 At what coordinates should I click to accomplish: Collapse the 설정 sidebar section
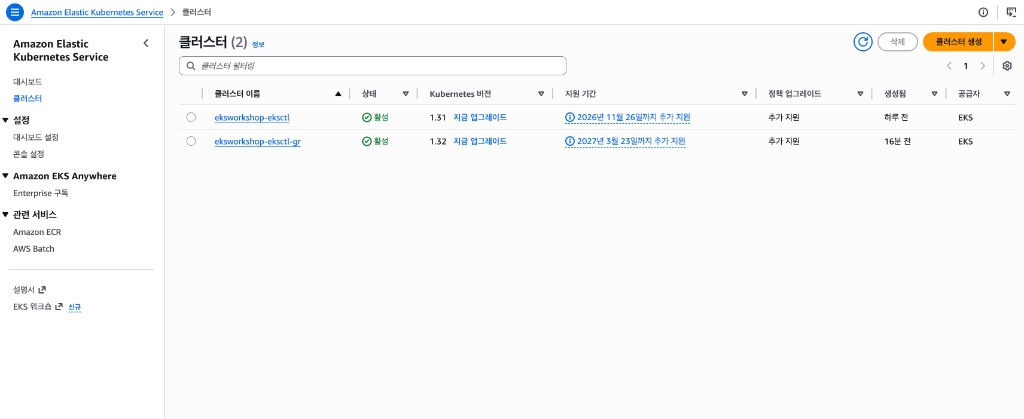click(x=6, y=120)
